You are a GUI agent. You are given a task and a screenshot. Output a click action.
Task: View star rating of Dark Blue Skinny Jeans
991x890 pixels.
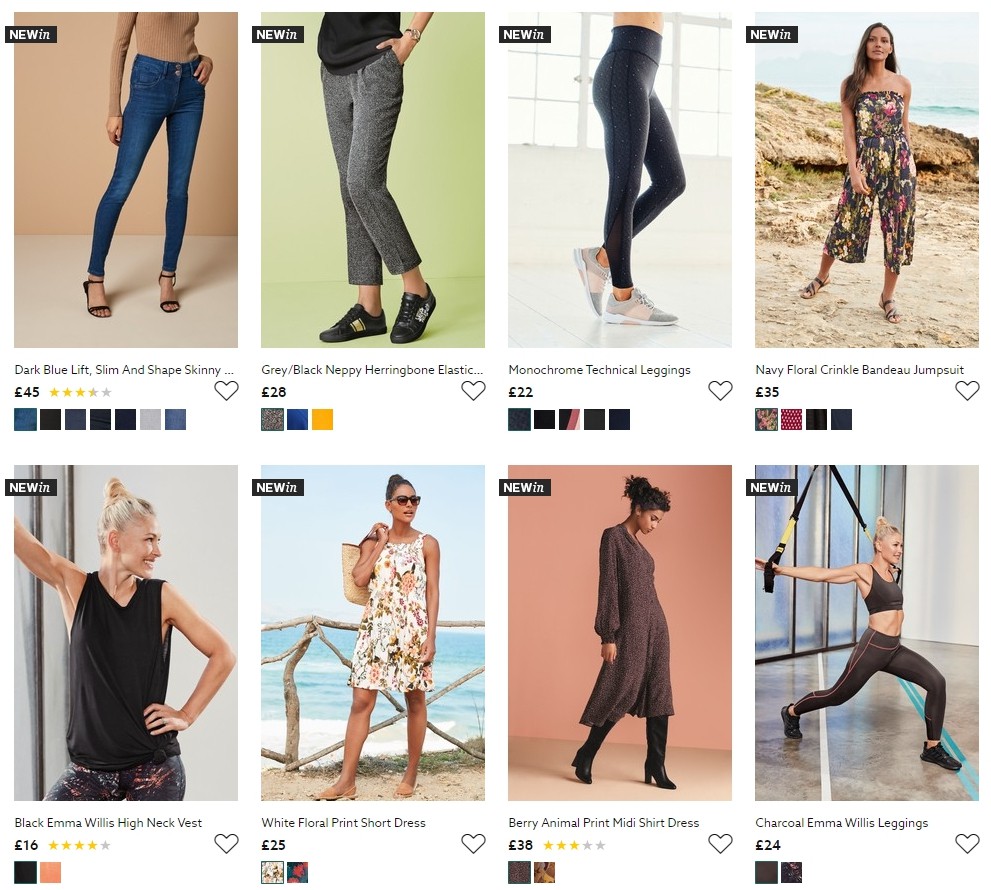(80, 393)
